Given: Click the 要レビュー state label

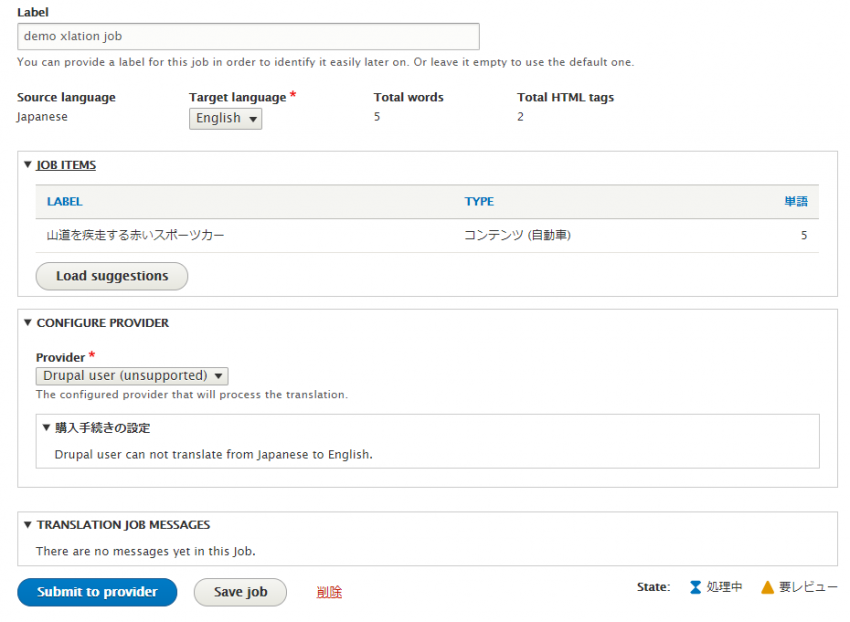Looking at the screenshot, I should pyautogui.click(x=808, y=588).
